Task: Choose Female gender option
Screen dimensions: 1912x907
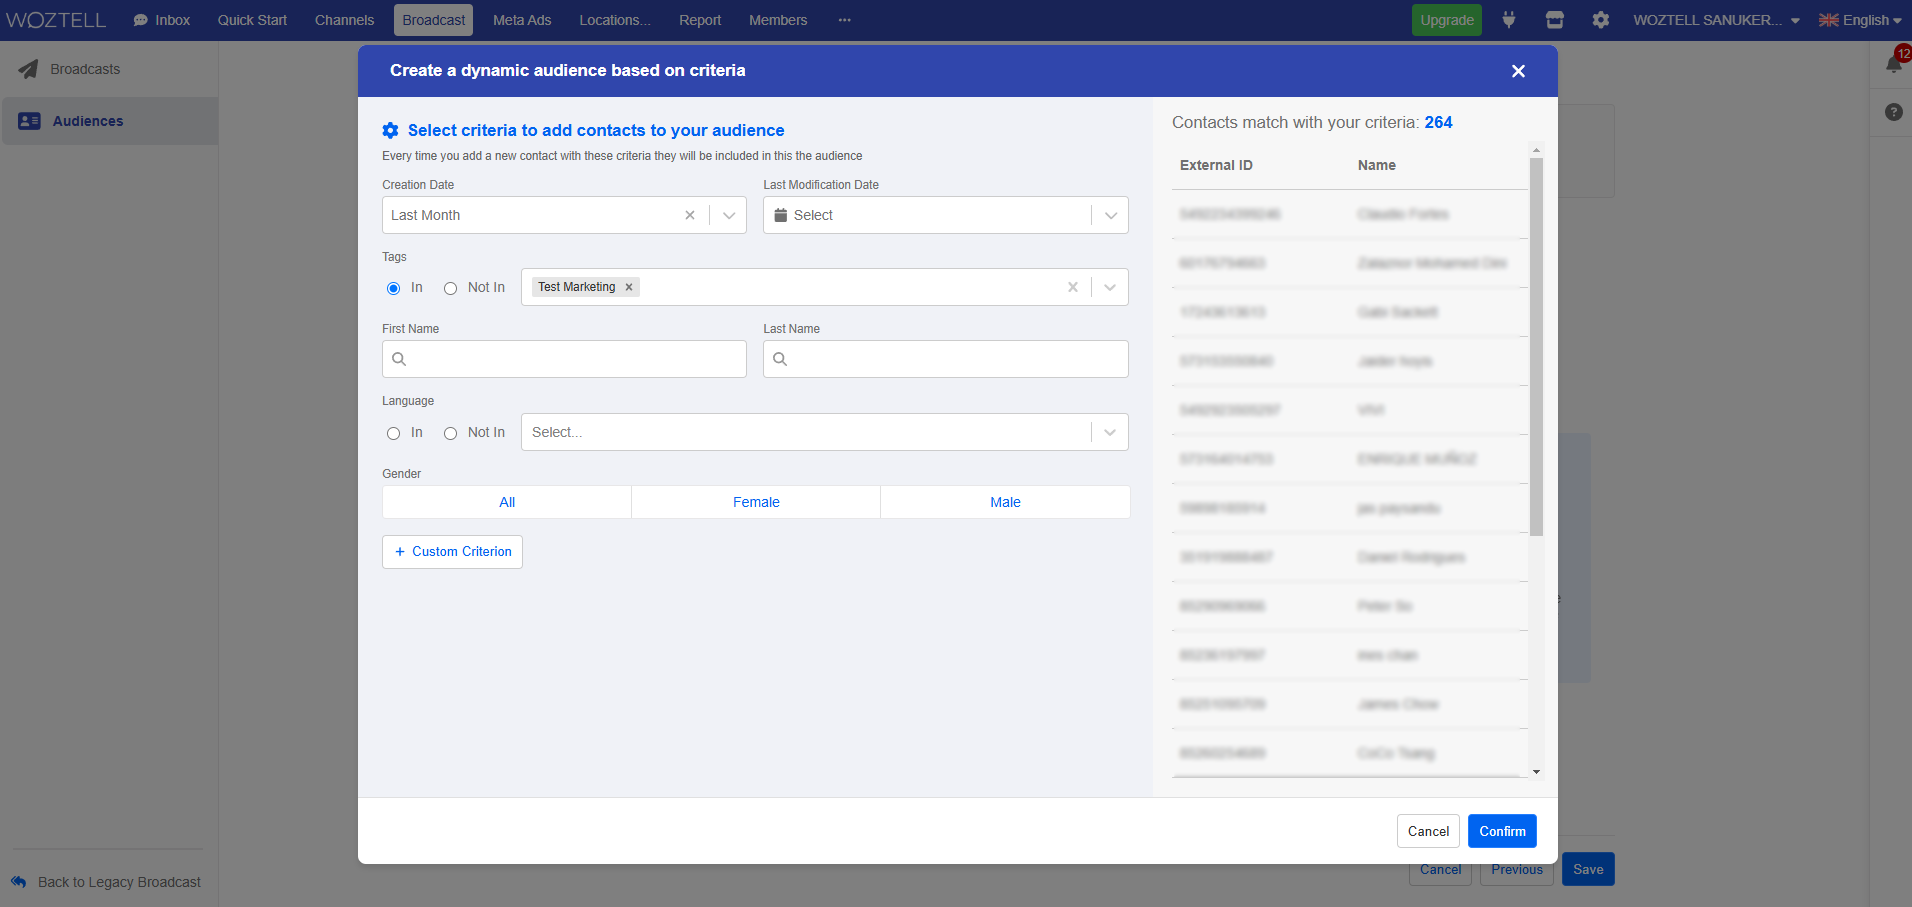Action: click(x=756, y=502)
